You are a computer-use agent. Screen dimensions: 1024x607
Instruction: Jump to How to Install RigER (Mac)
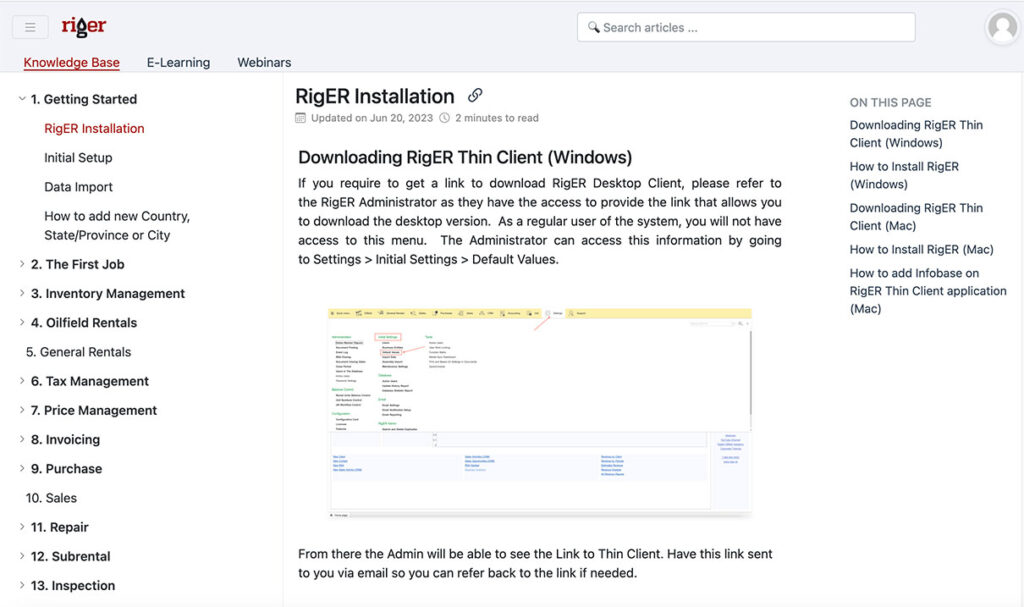pos(921,249)
